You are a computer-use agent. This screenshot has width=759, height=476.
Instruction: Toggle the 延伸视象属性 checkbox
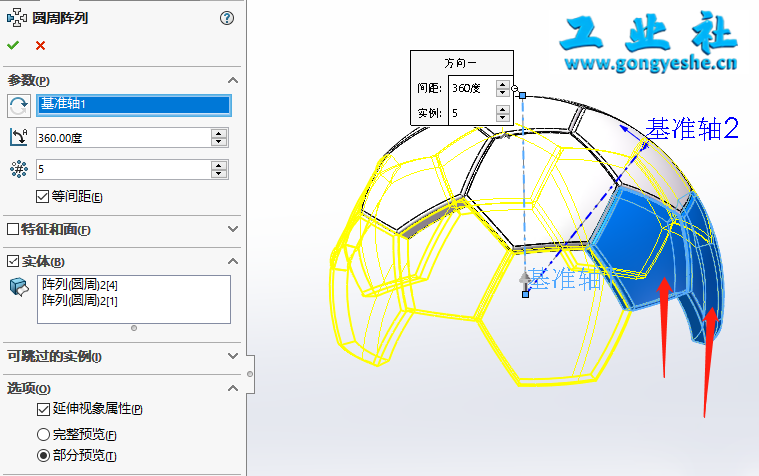(x=43, y=409)
